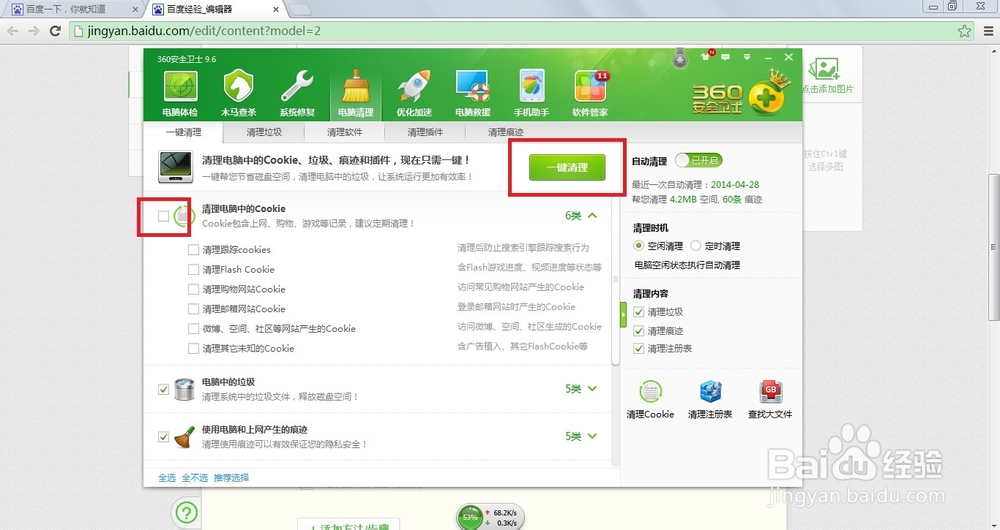This screenshot has height=530, width=1000.
Task: Open 手机助手 phone icon
Action: click(x=532, y=86)
